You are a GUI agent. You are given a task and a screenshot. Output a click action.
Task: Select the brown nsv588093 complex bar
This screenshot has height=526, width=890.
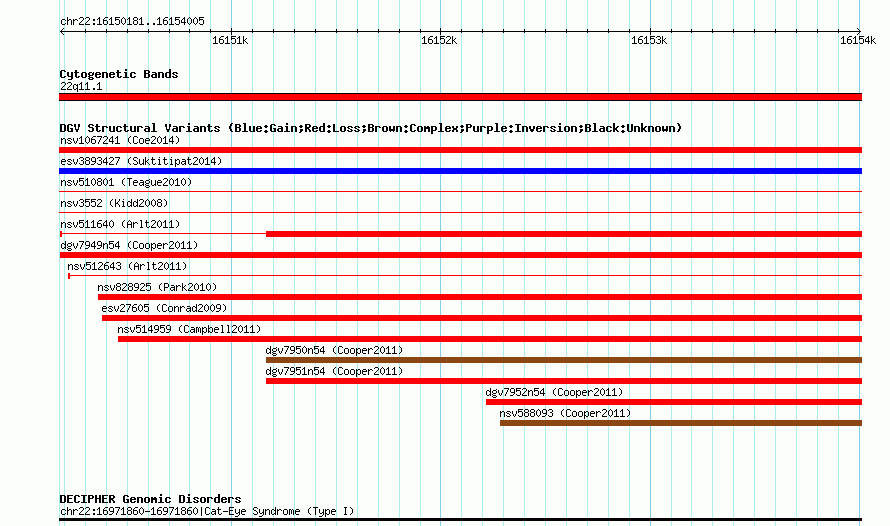(x=681, y=423)
